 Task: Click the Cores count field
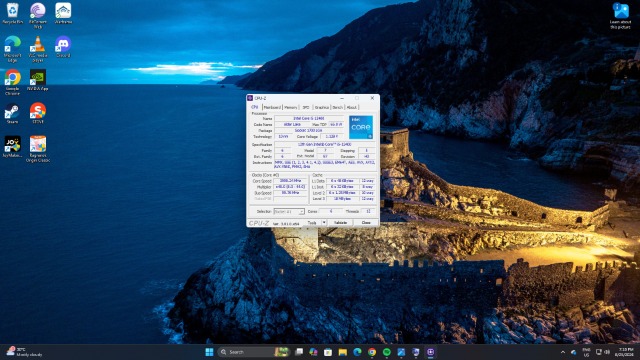tap(331, 211)
